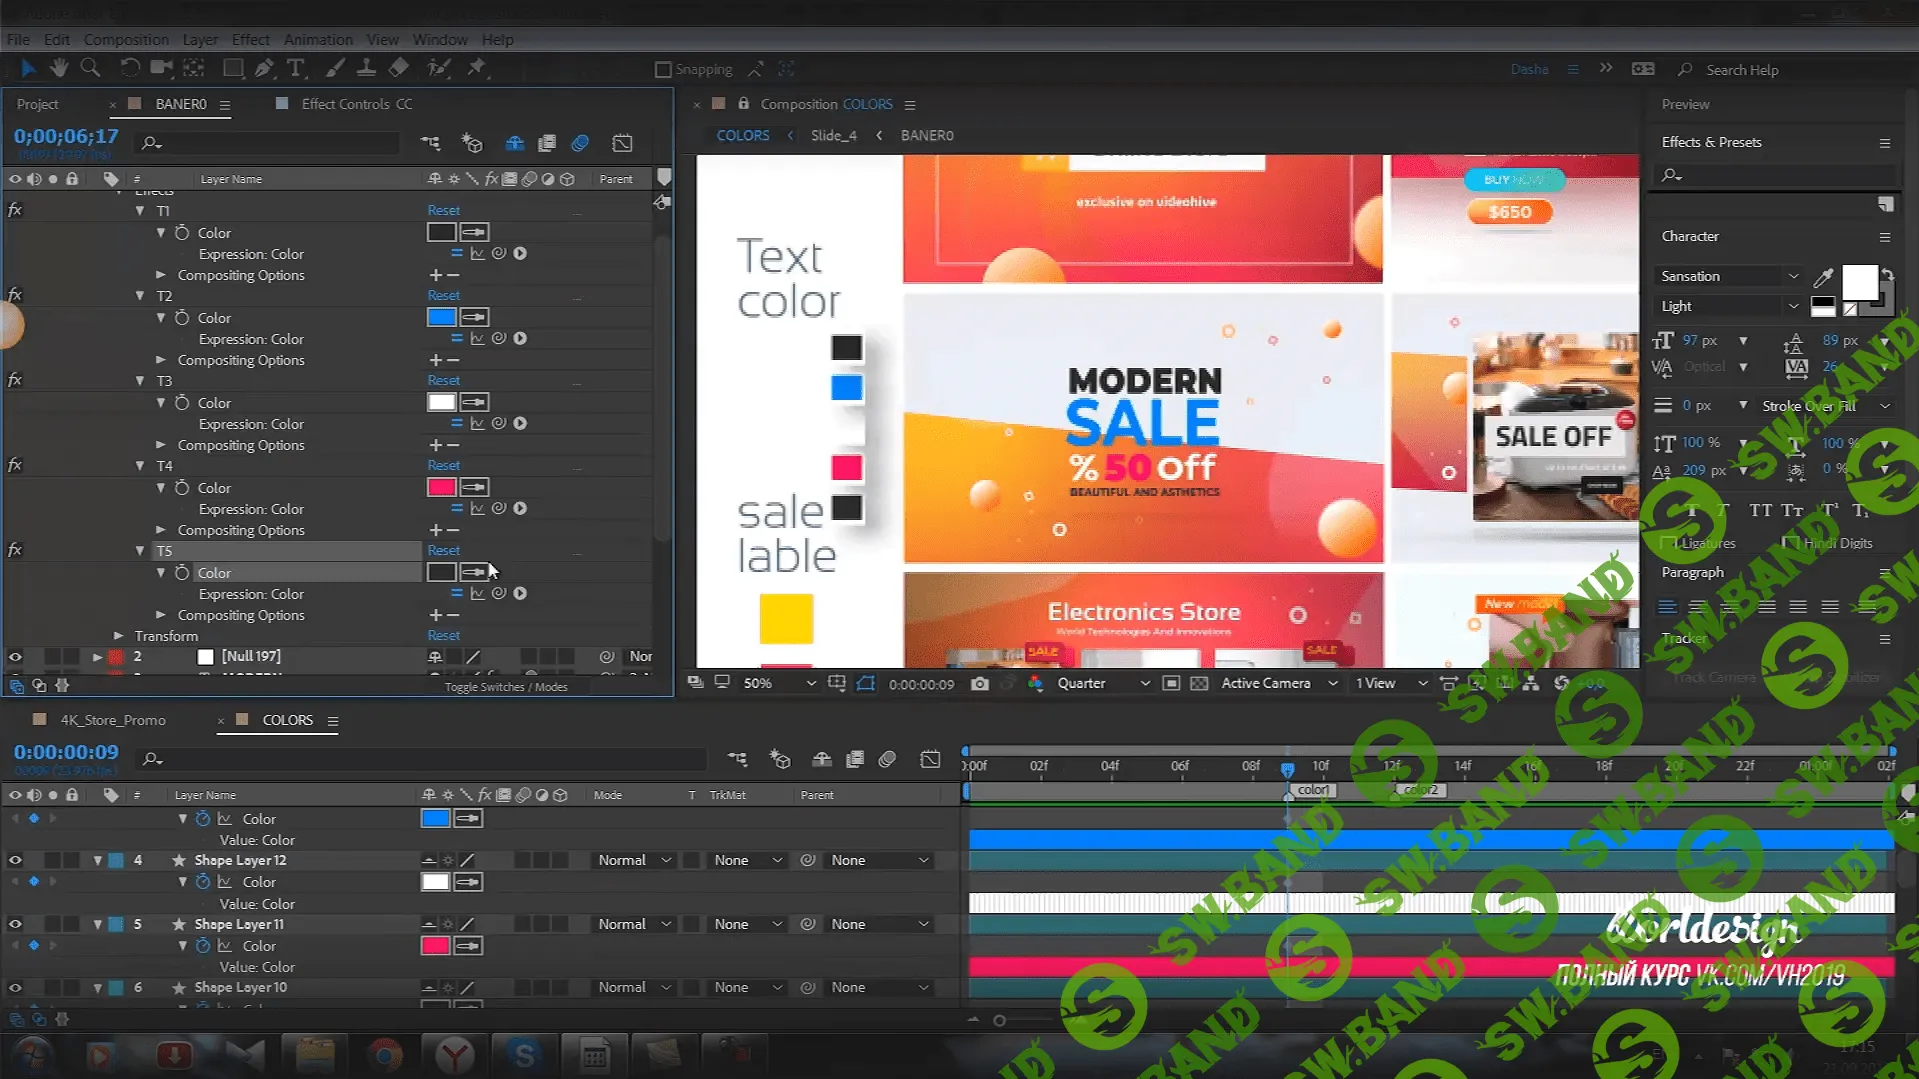The width and height of the screenshot is (1919, 1079).
Task: Toggle visibility of Null 197 layer
Action: click(15, 657)
